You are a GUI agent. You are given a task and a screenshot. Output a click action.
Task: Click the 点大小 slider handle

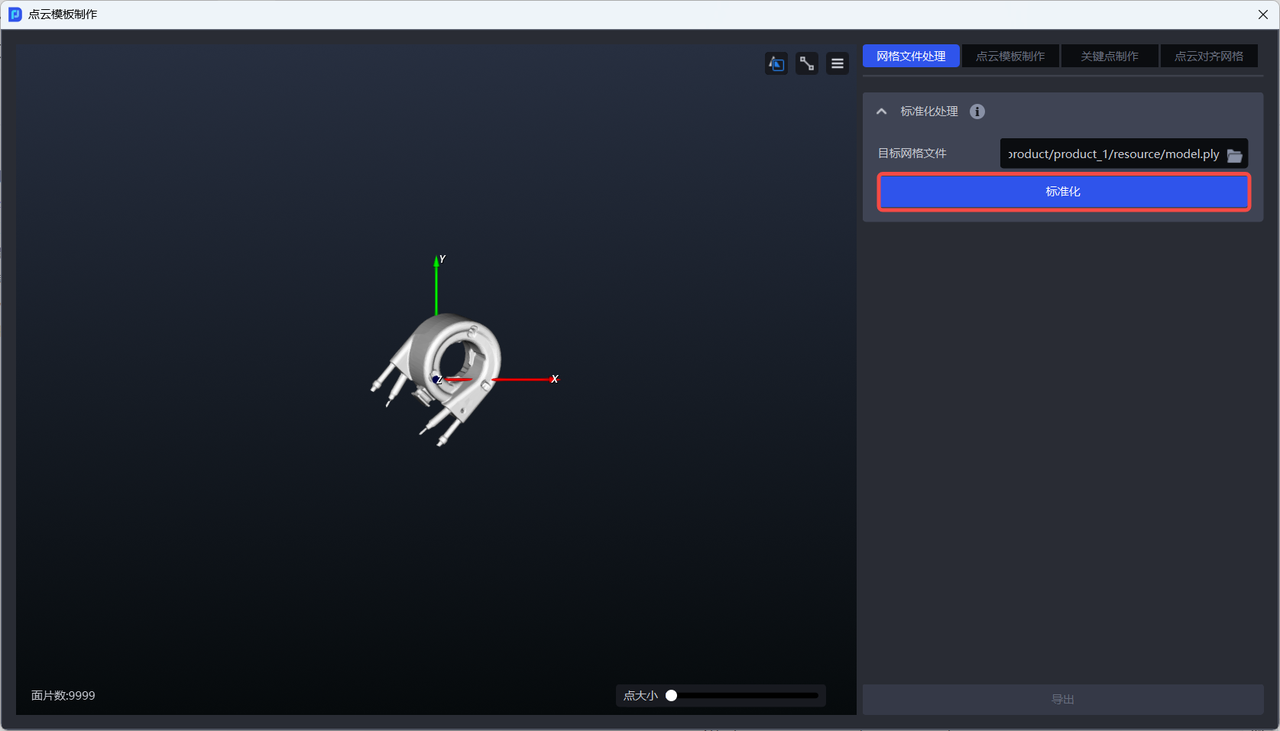[x=672, y=696]
